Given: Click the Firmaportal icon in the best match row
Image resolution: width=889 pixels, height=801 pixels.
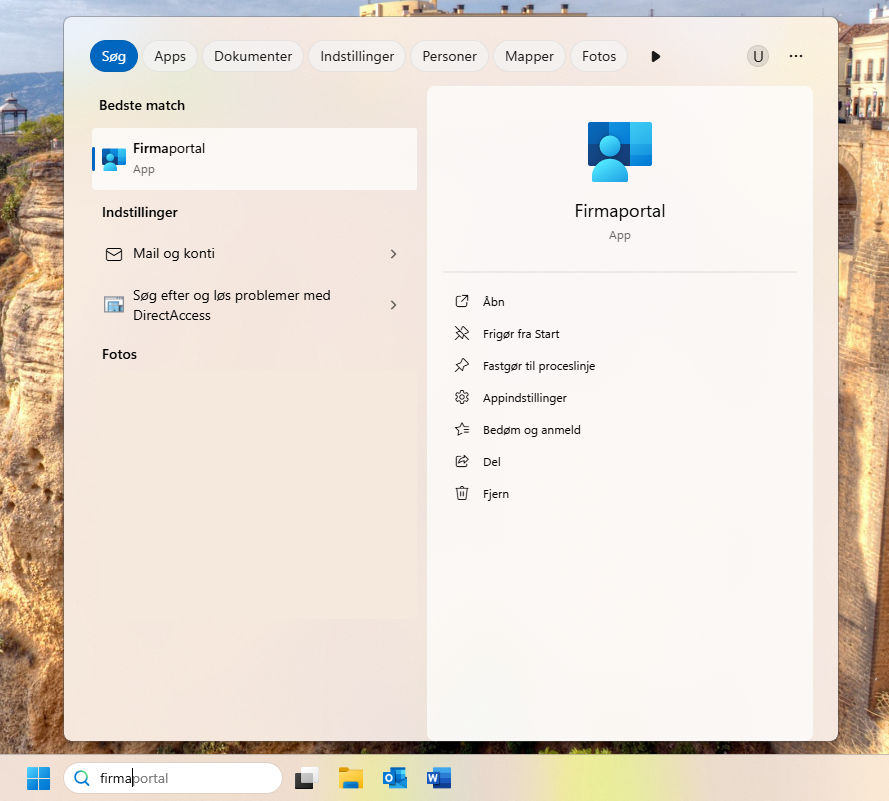Looking at the screenshot, I should (114, 159).
